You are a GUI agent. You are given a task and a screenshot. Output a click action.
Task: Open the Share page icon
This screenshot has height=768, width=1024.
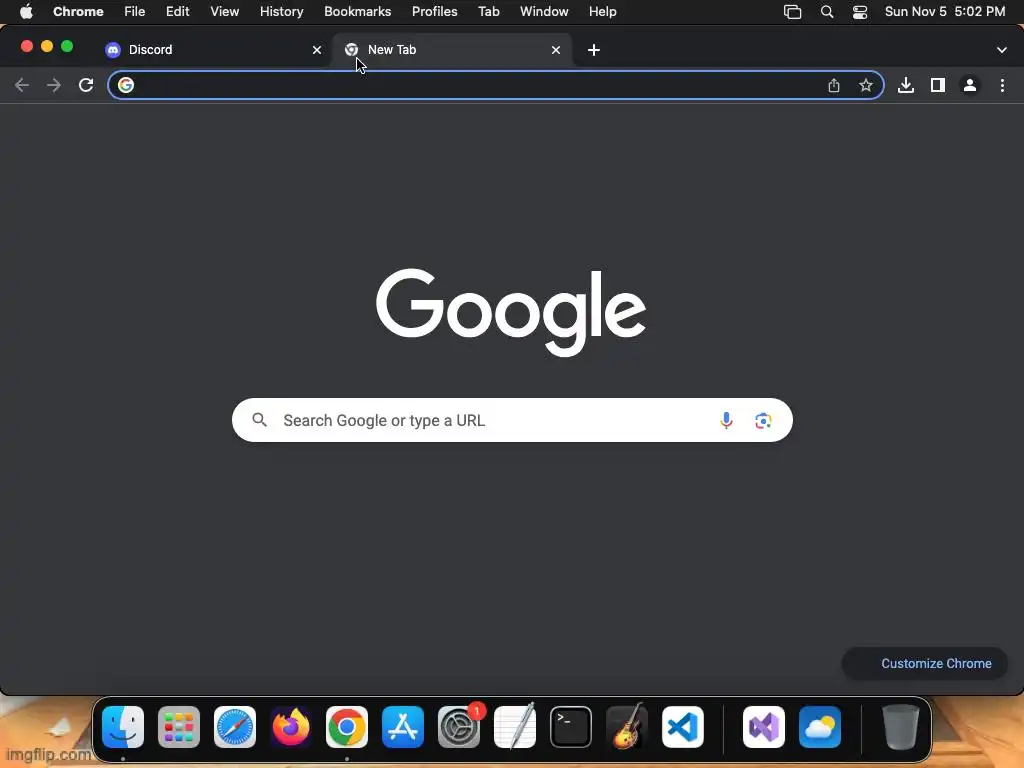click(833, 85)
